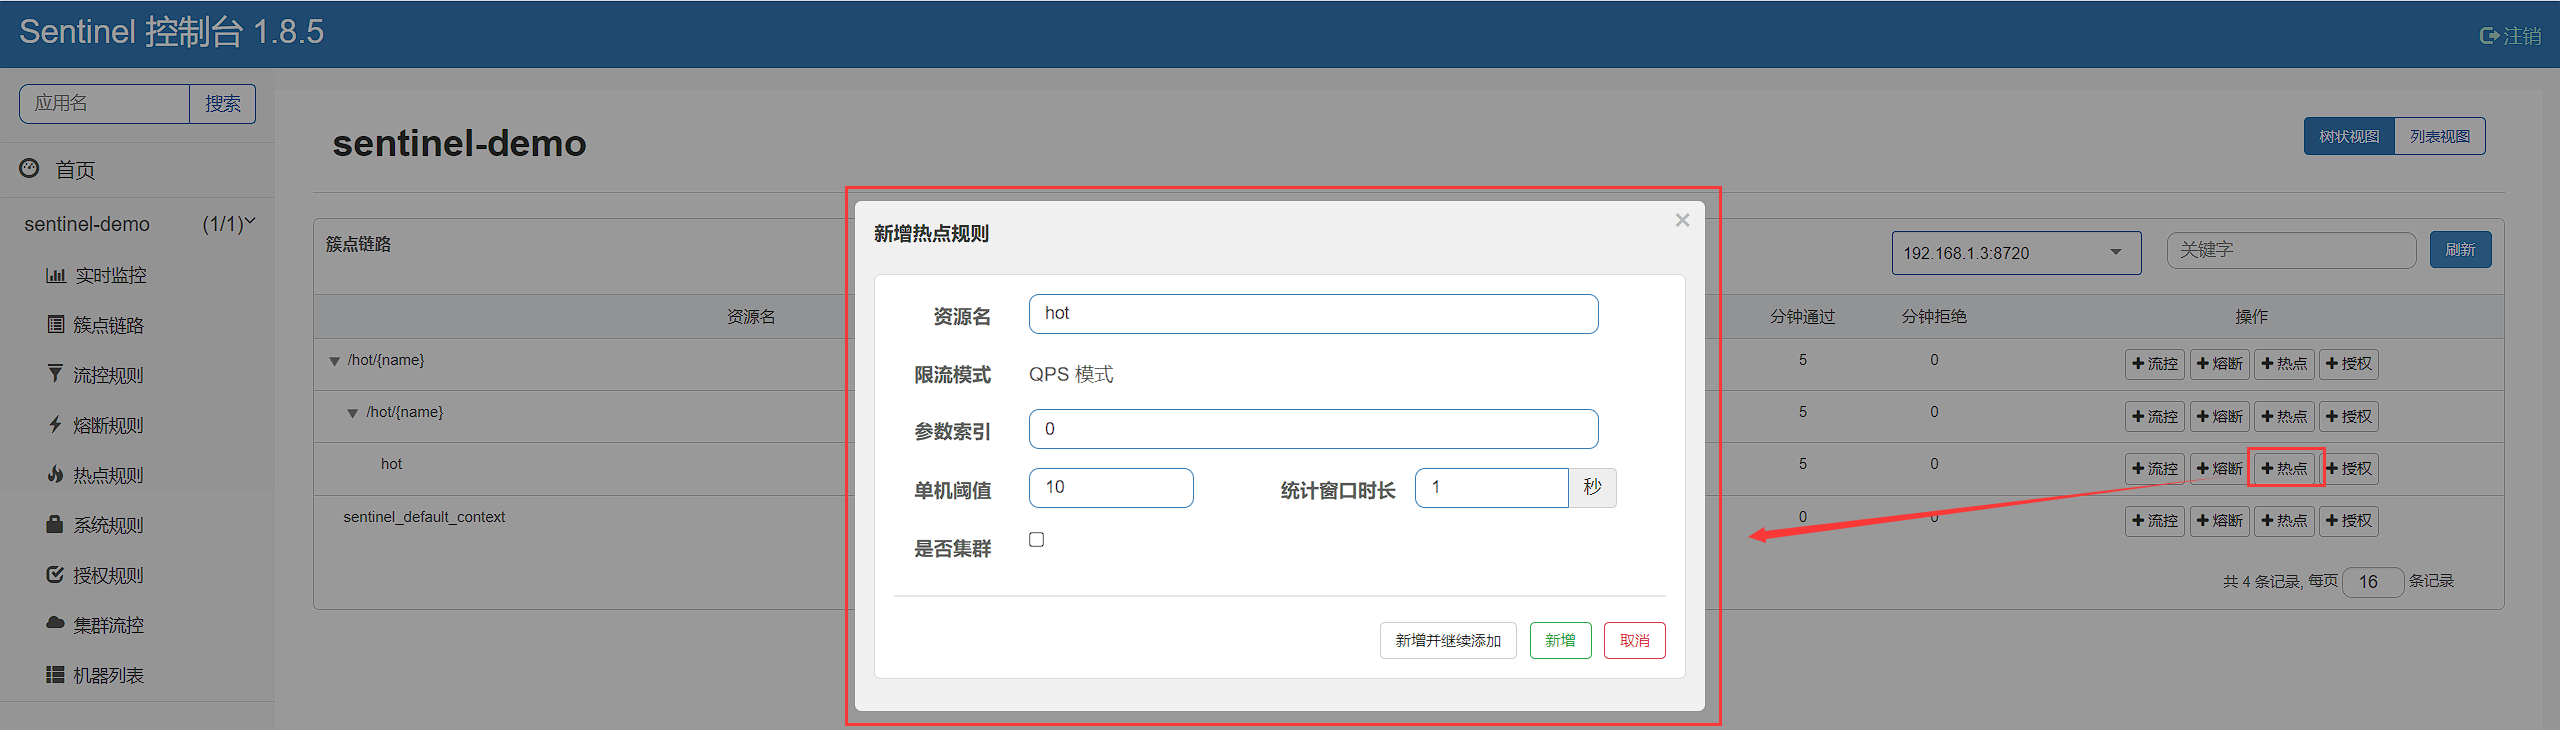Add 热点 rule for /hot/{name} top row
Viewport: 2560px width, 730px height.
(x=2285, y=364)
